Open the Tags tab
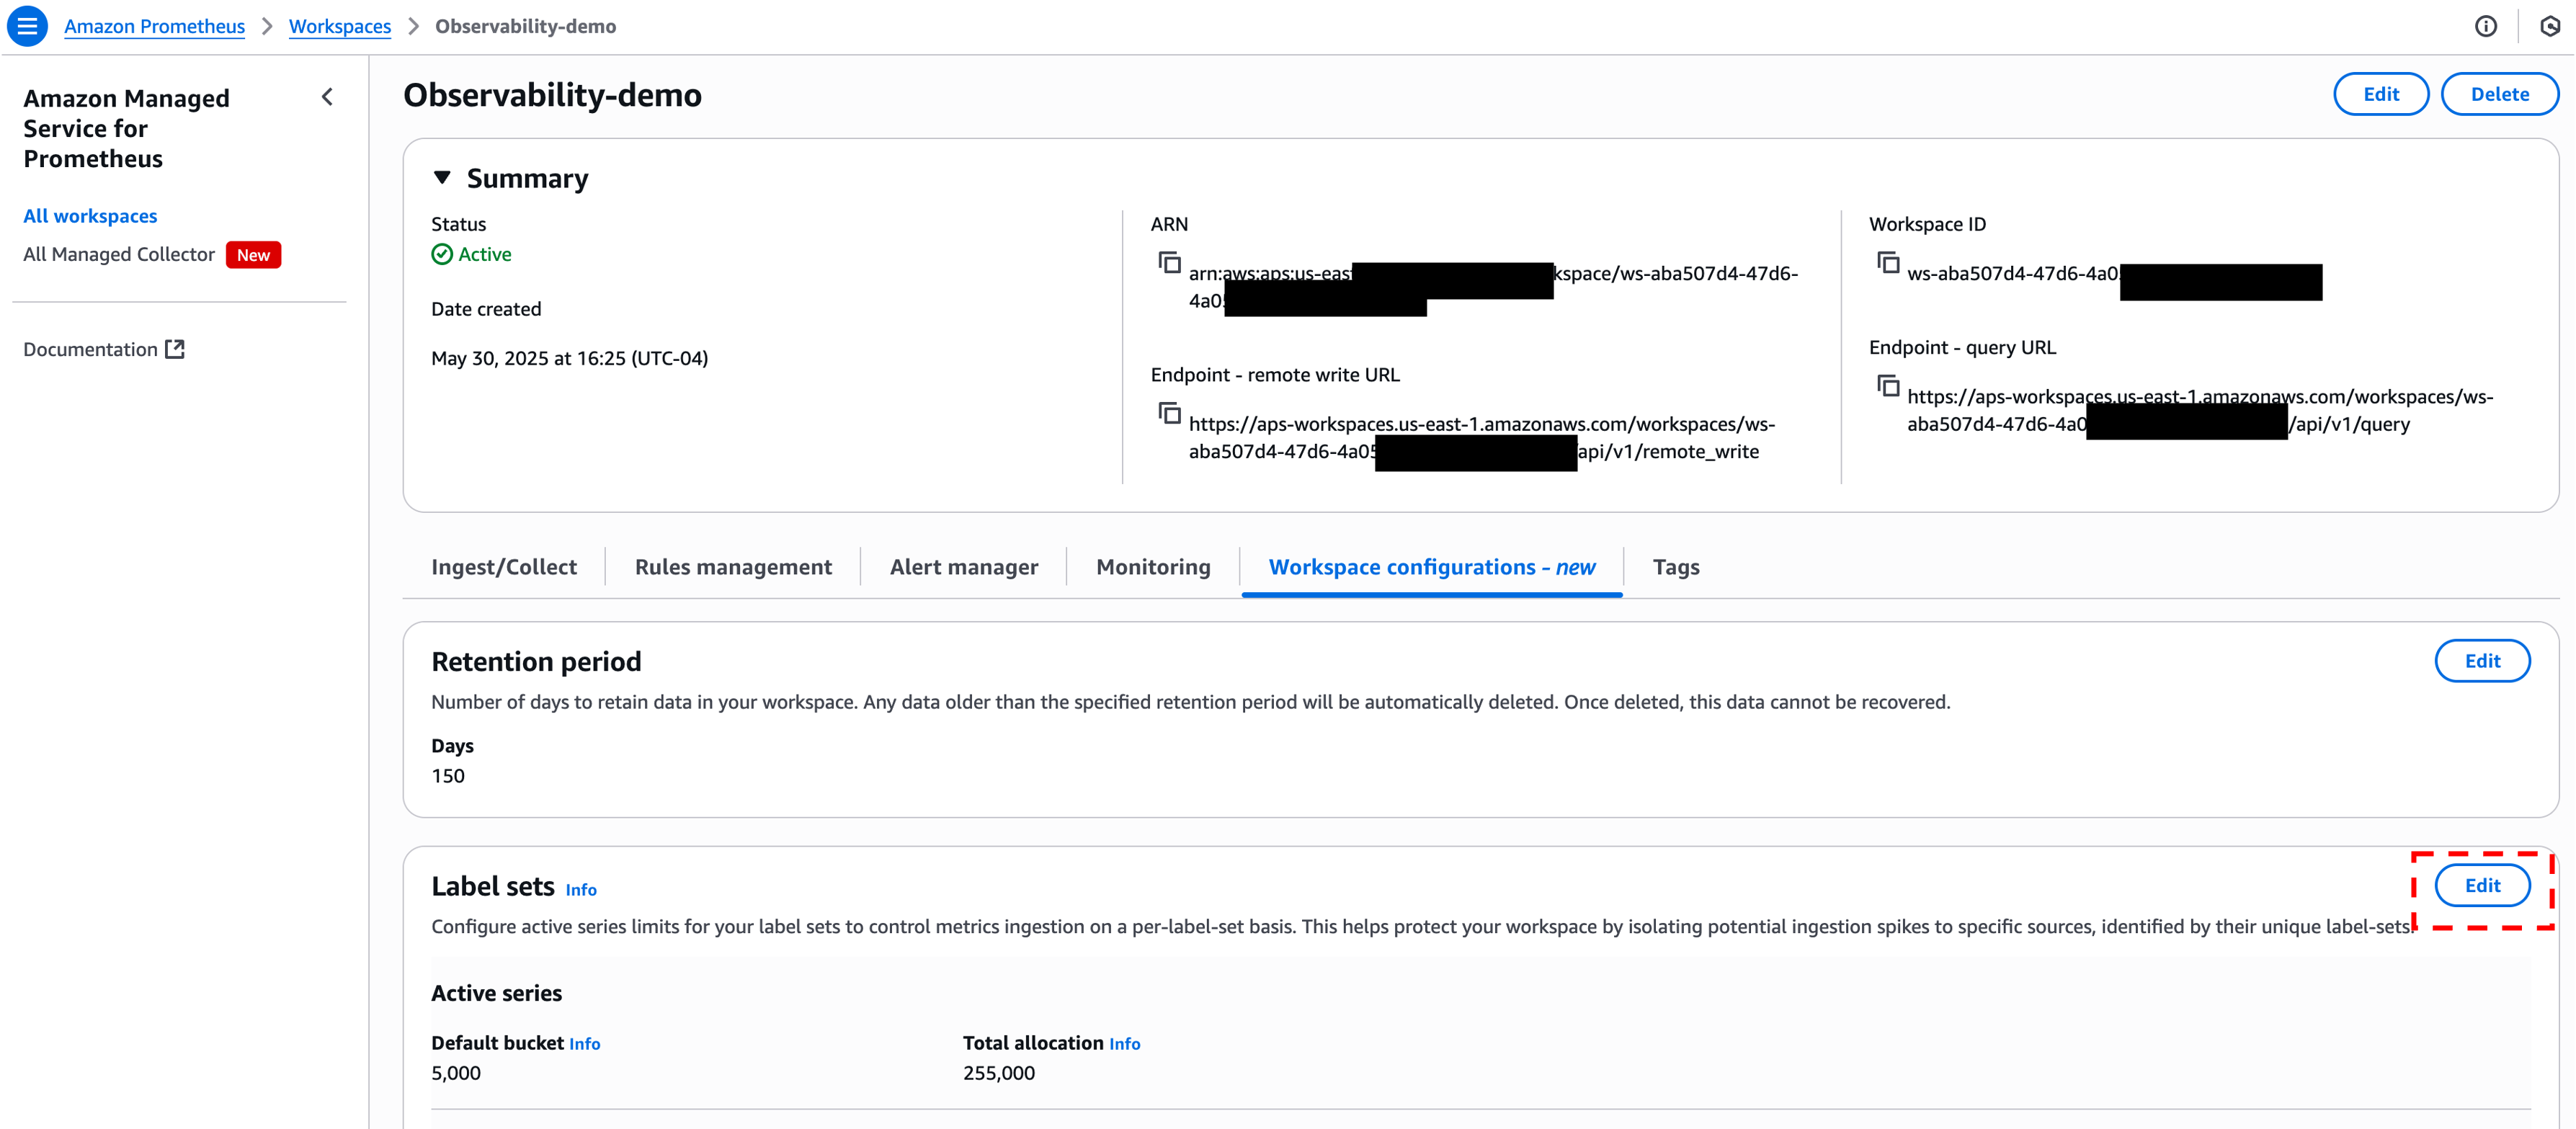The width and height of the screenshot is (2576, 1129). point(1676,566)
